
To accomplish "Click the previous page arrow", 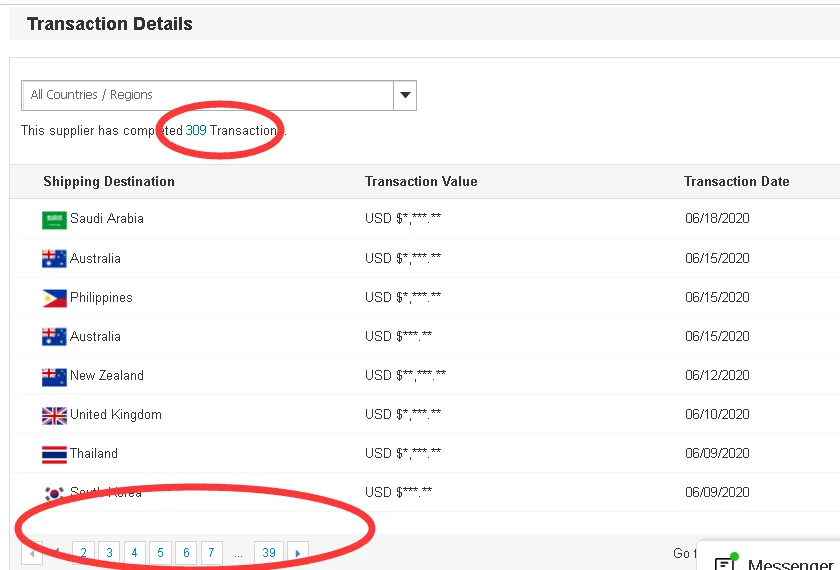I will pos(32,552).
